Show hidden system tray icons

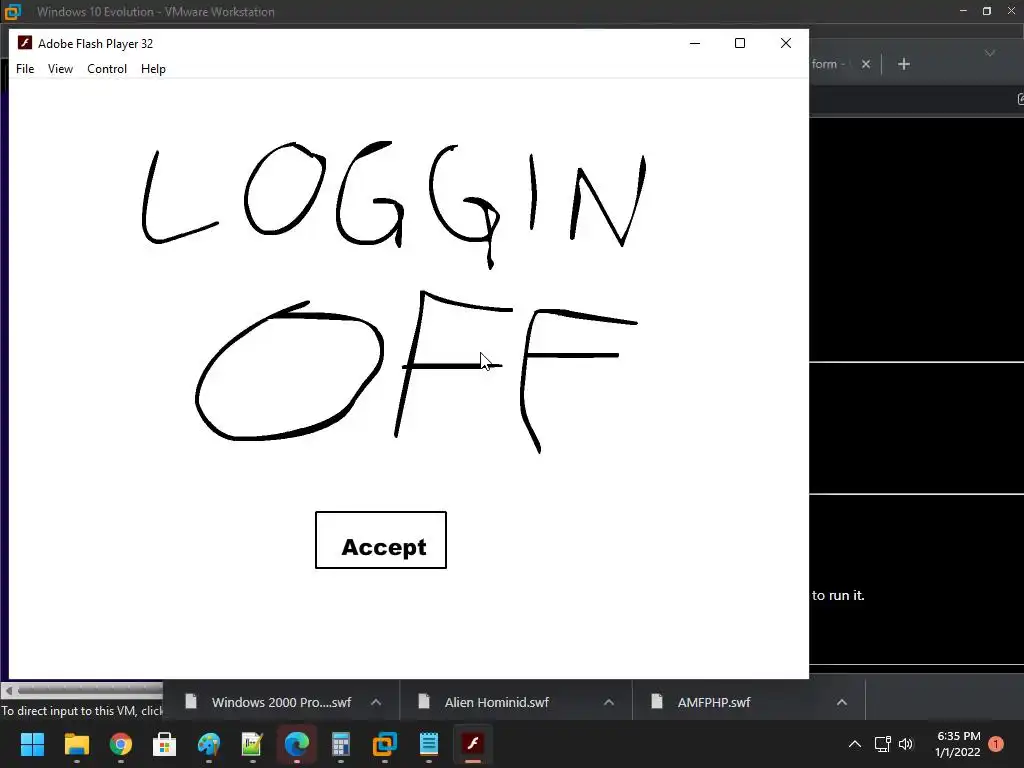click(854, 744)
